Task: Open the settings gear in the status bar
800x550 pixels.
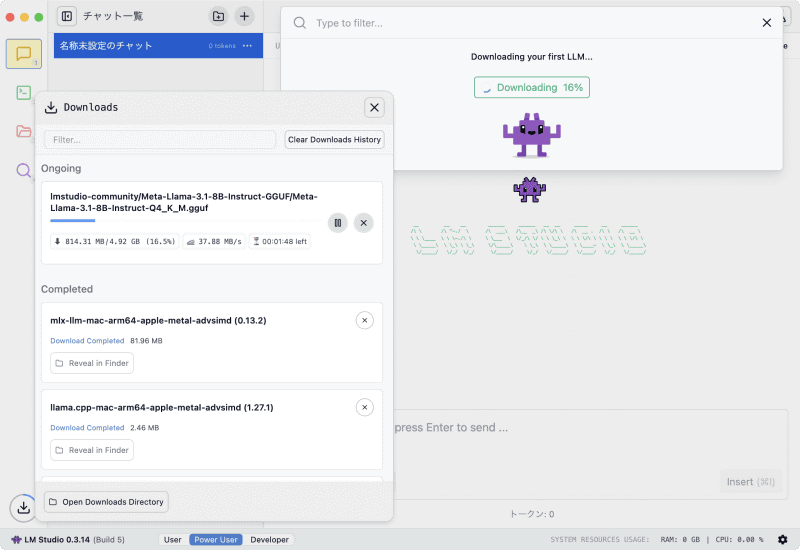Action: coord(783,539)
